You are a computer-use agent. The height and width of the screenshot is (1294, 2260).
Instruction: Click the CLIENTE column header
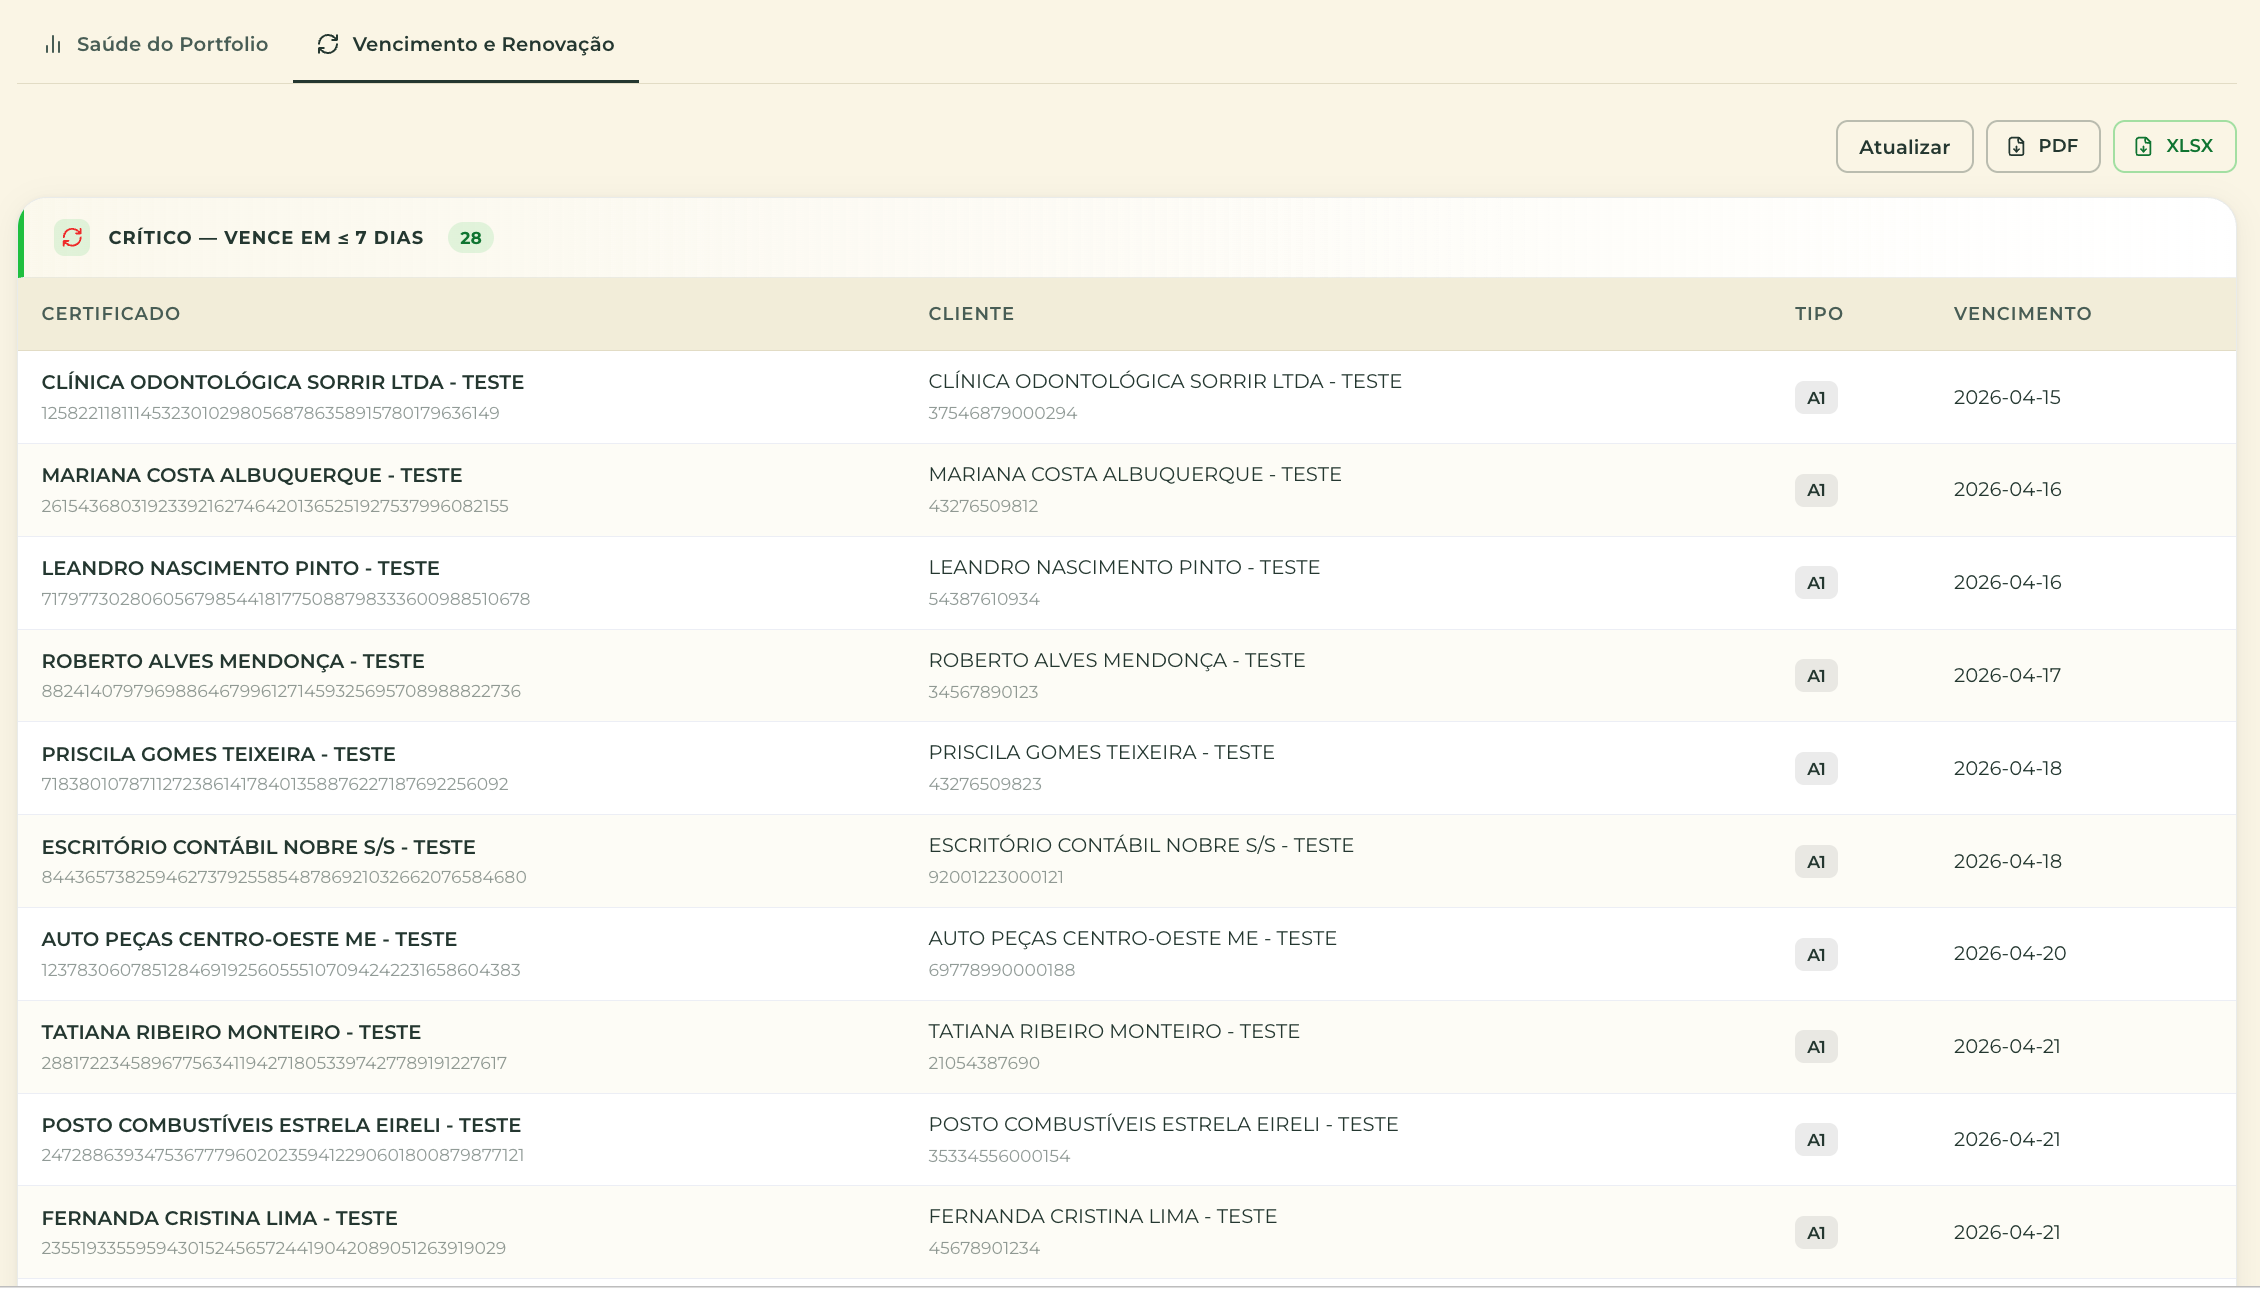coord(971,314)
